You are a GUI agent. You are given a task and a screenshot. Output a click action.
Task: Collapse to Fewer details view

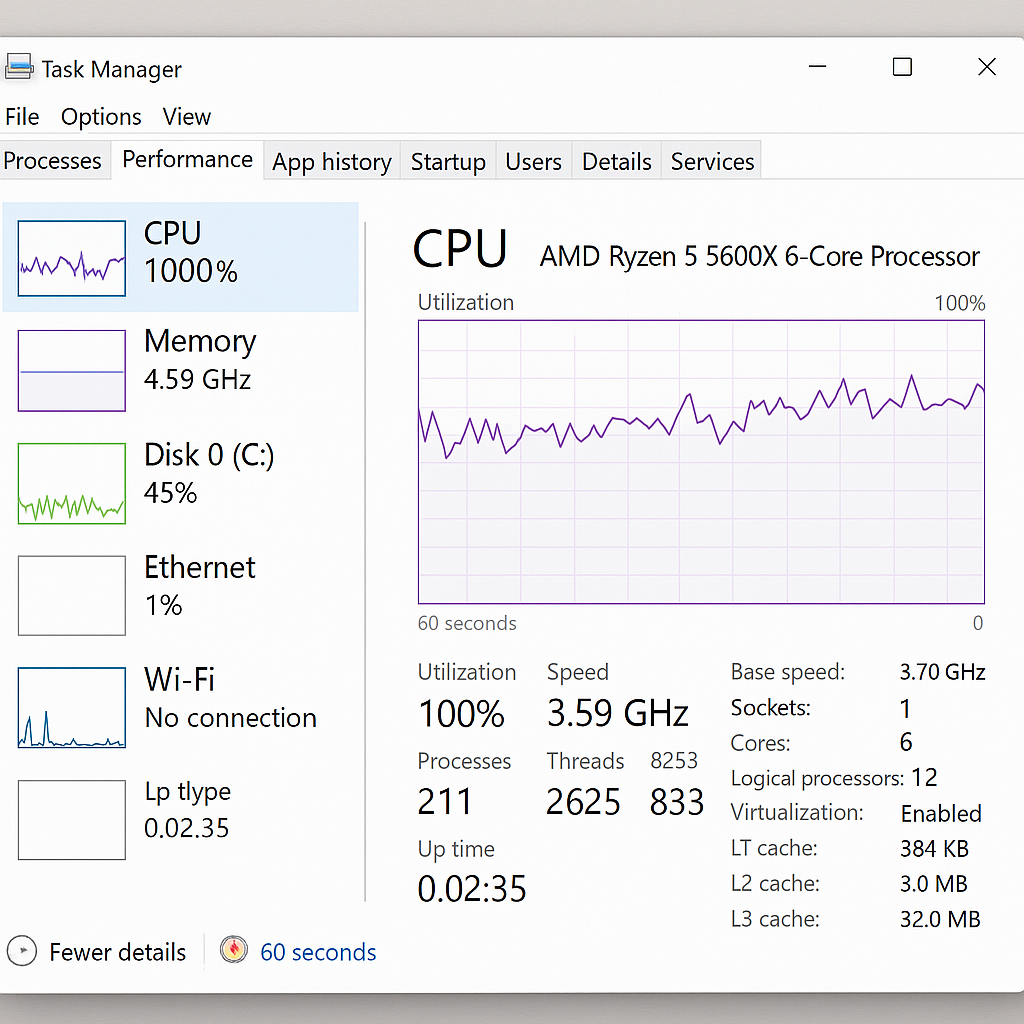click(x=116, y=951)
